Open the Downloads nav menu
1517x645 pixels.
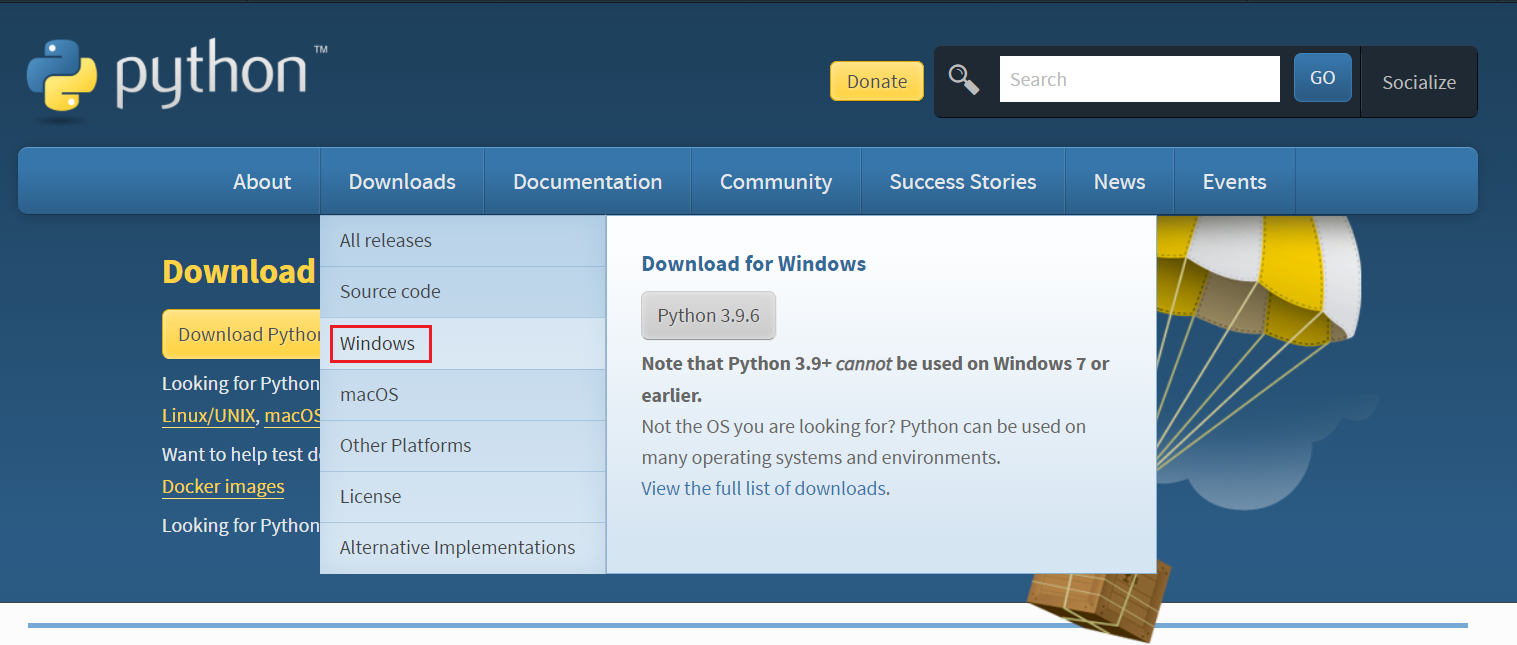(x=402, y=181)
